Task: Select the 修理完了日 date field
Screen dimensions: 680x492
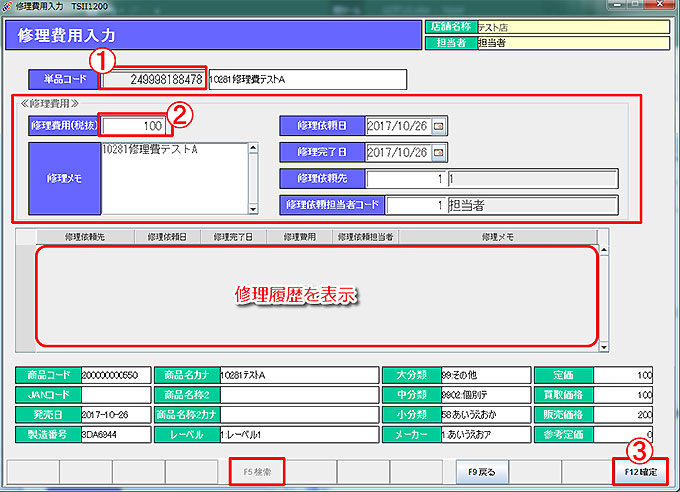Action: pyautogui.click(x=397, y=153)
